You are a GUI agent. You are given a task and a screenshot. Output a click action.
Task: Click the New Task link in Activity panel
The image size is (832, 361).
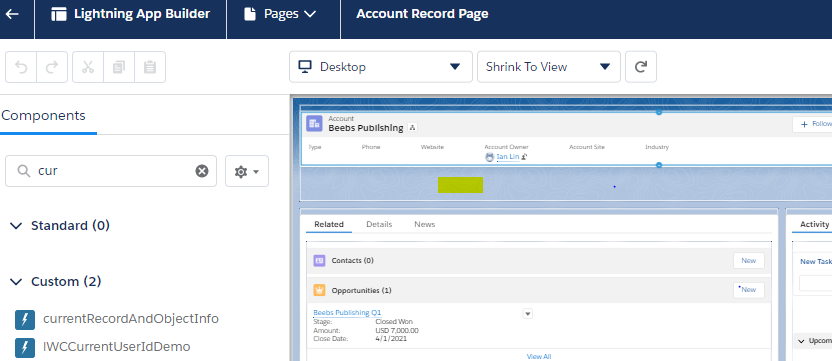pos(815,261)
